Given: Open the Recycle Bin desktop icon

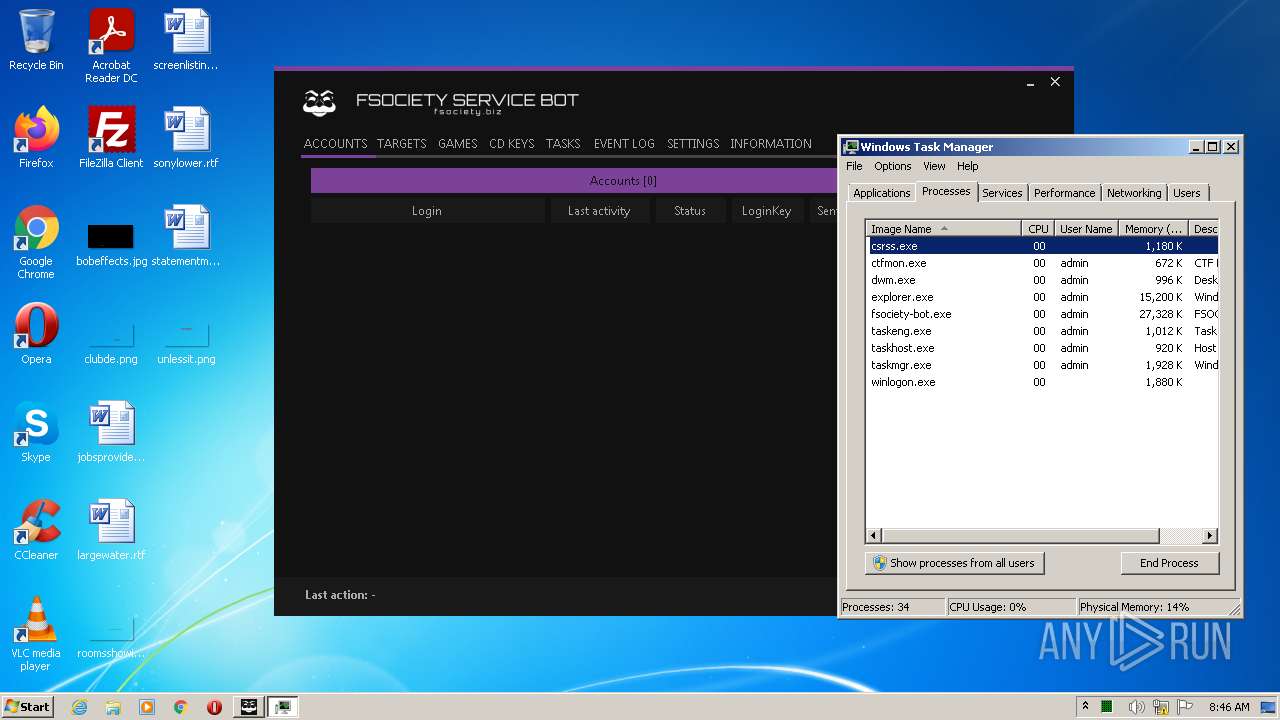Looking at the screenshot, I should [36, 40].
